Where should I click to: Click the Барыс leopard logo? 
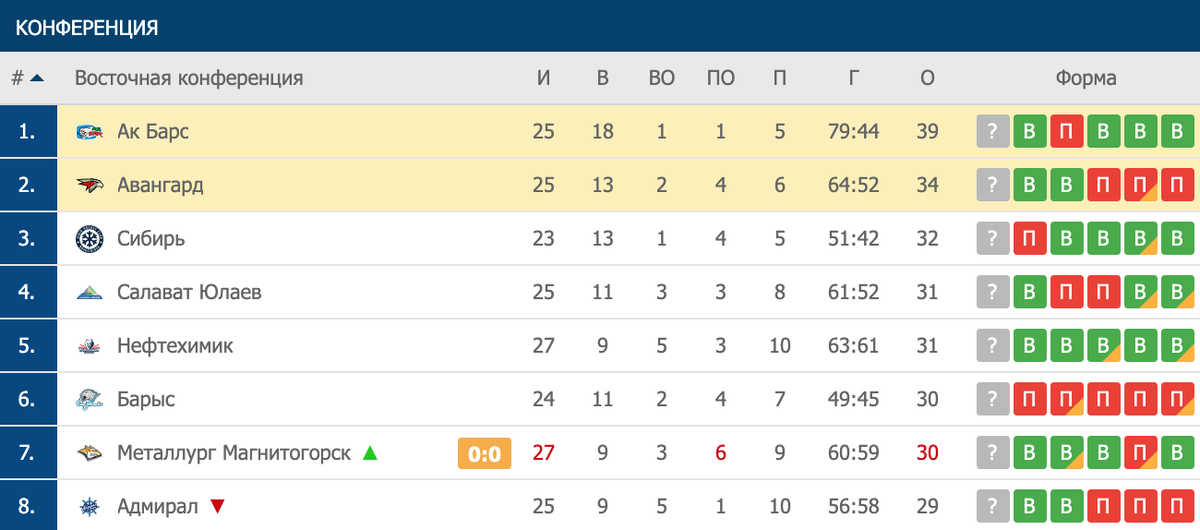click(89, 400)
